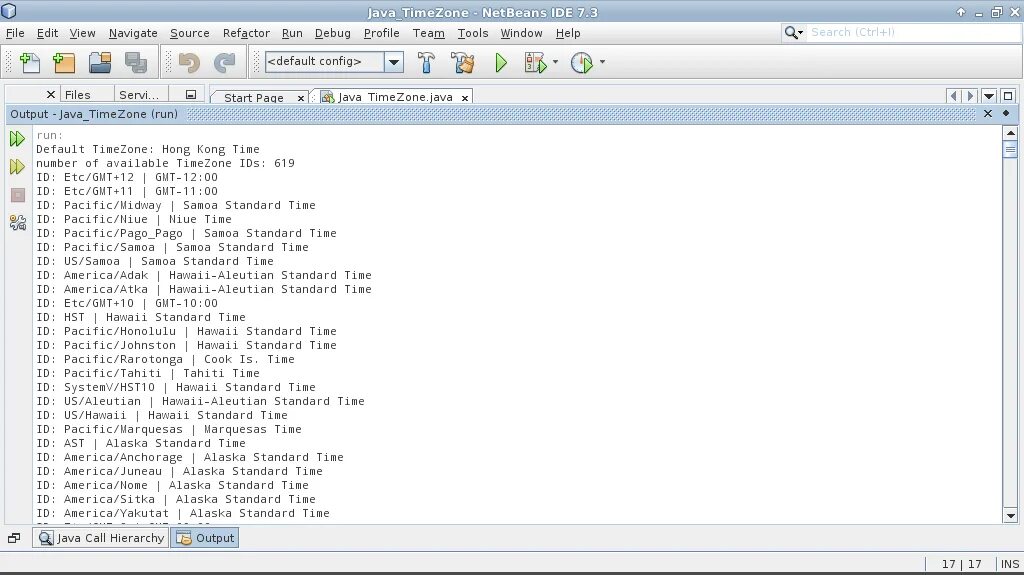Image resolution: width=1024 pixels, height=575 pixels.
Task: Click line 'number of available TimeZone IDs: 619'
Action: point(165,163)
